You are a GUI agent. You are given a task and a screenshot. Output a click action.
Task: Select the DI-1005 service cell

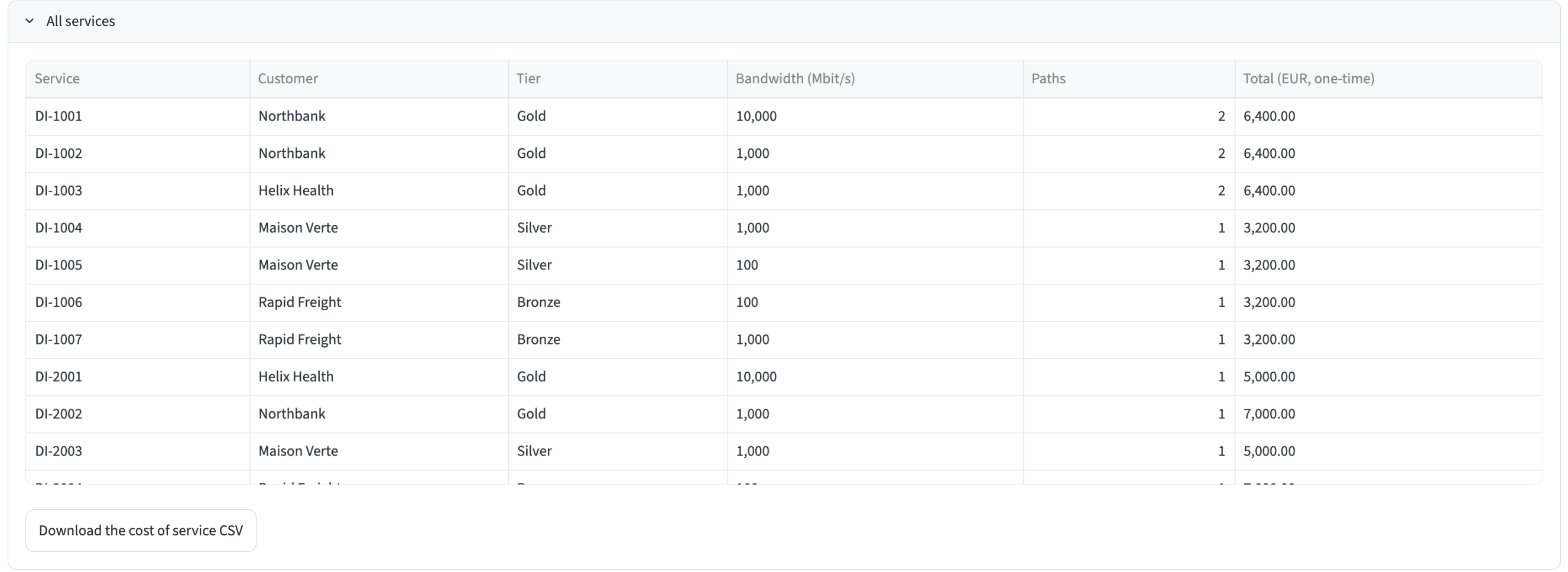(x=138, y=265)
